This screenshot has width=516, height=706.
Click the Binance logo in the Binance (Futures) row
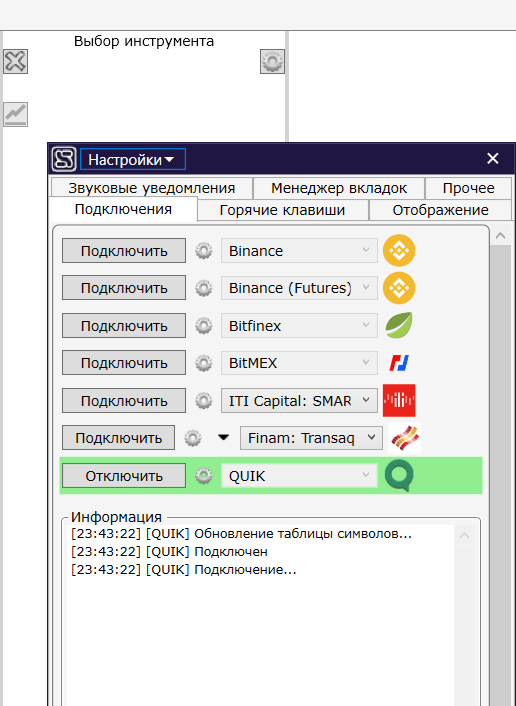(x=399, y=288)
